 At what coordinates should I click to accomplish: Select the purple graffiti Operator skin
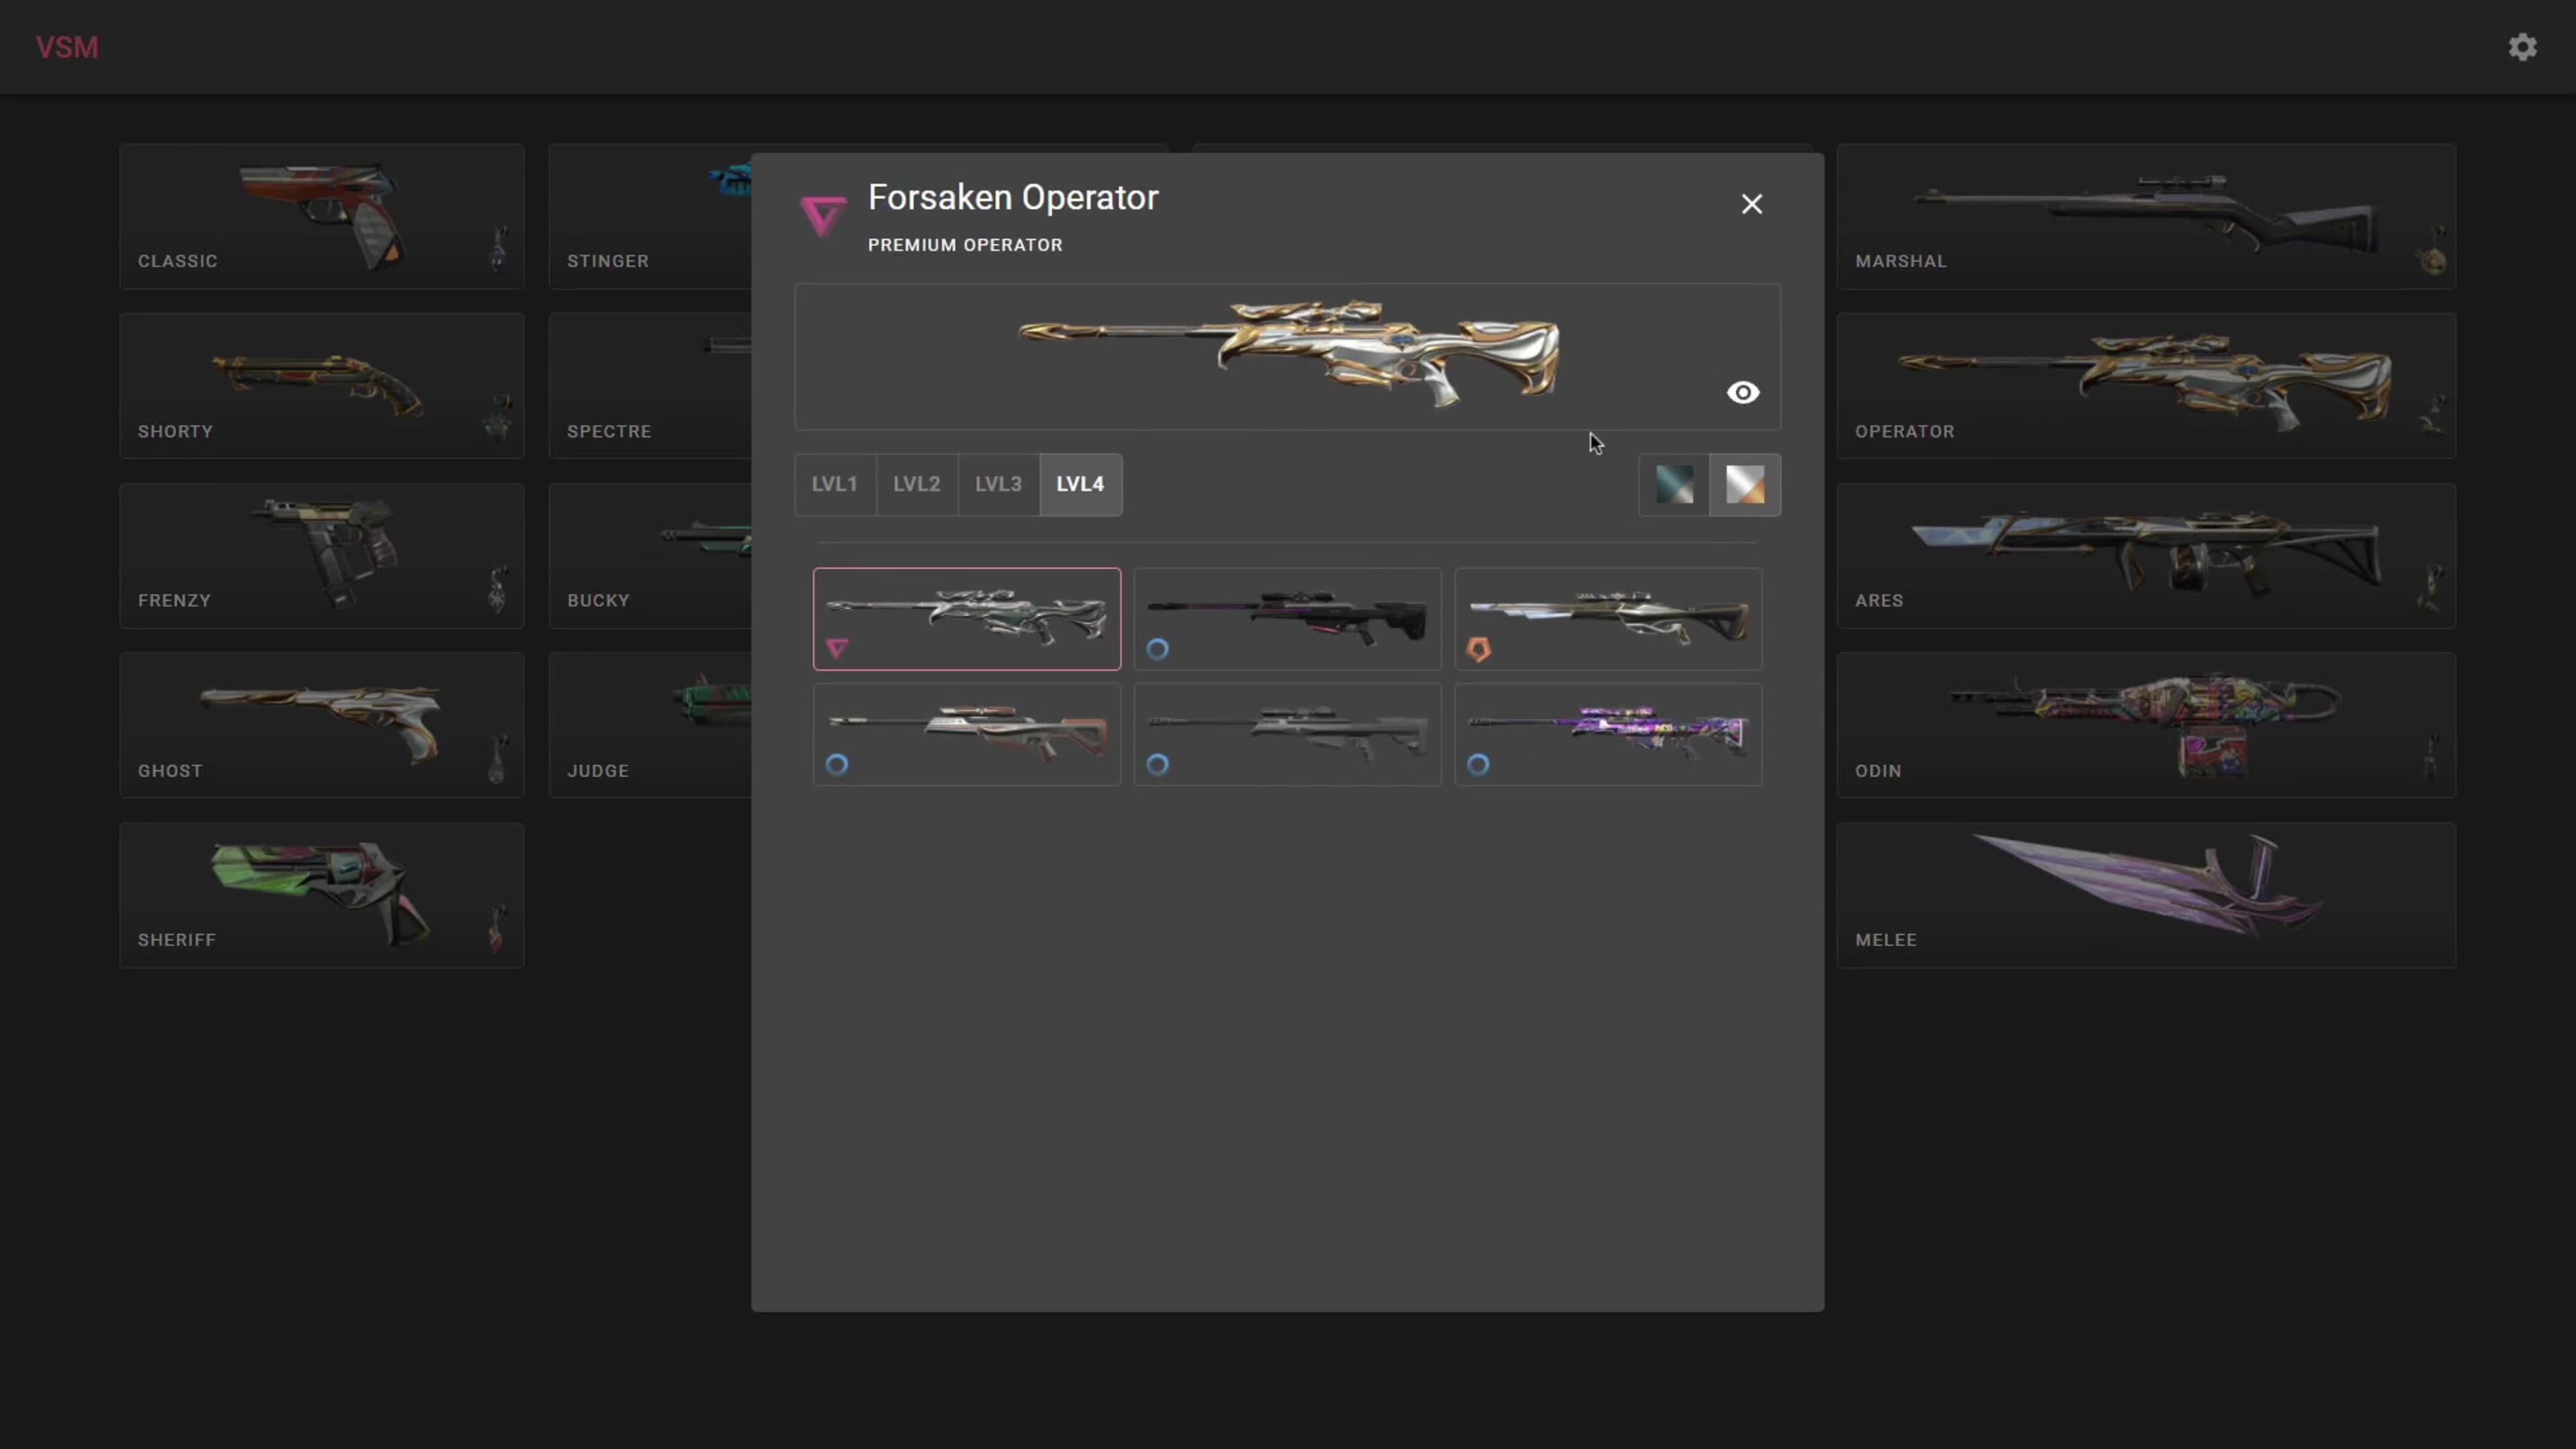1608,734
